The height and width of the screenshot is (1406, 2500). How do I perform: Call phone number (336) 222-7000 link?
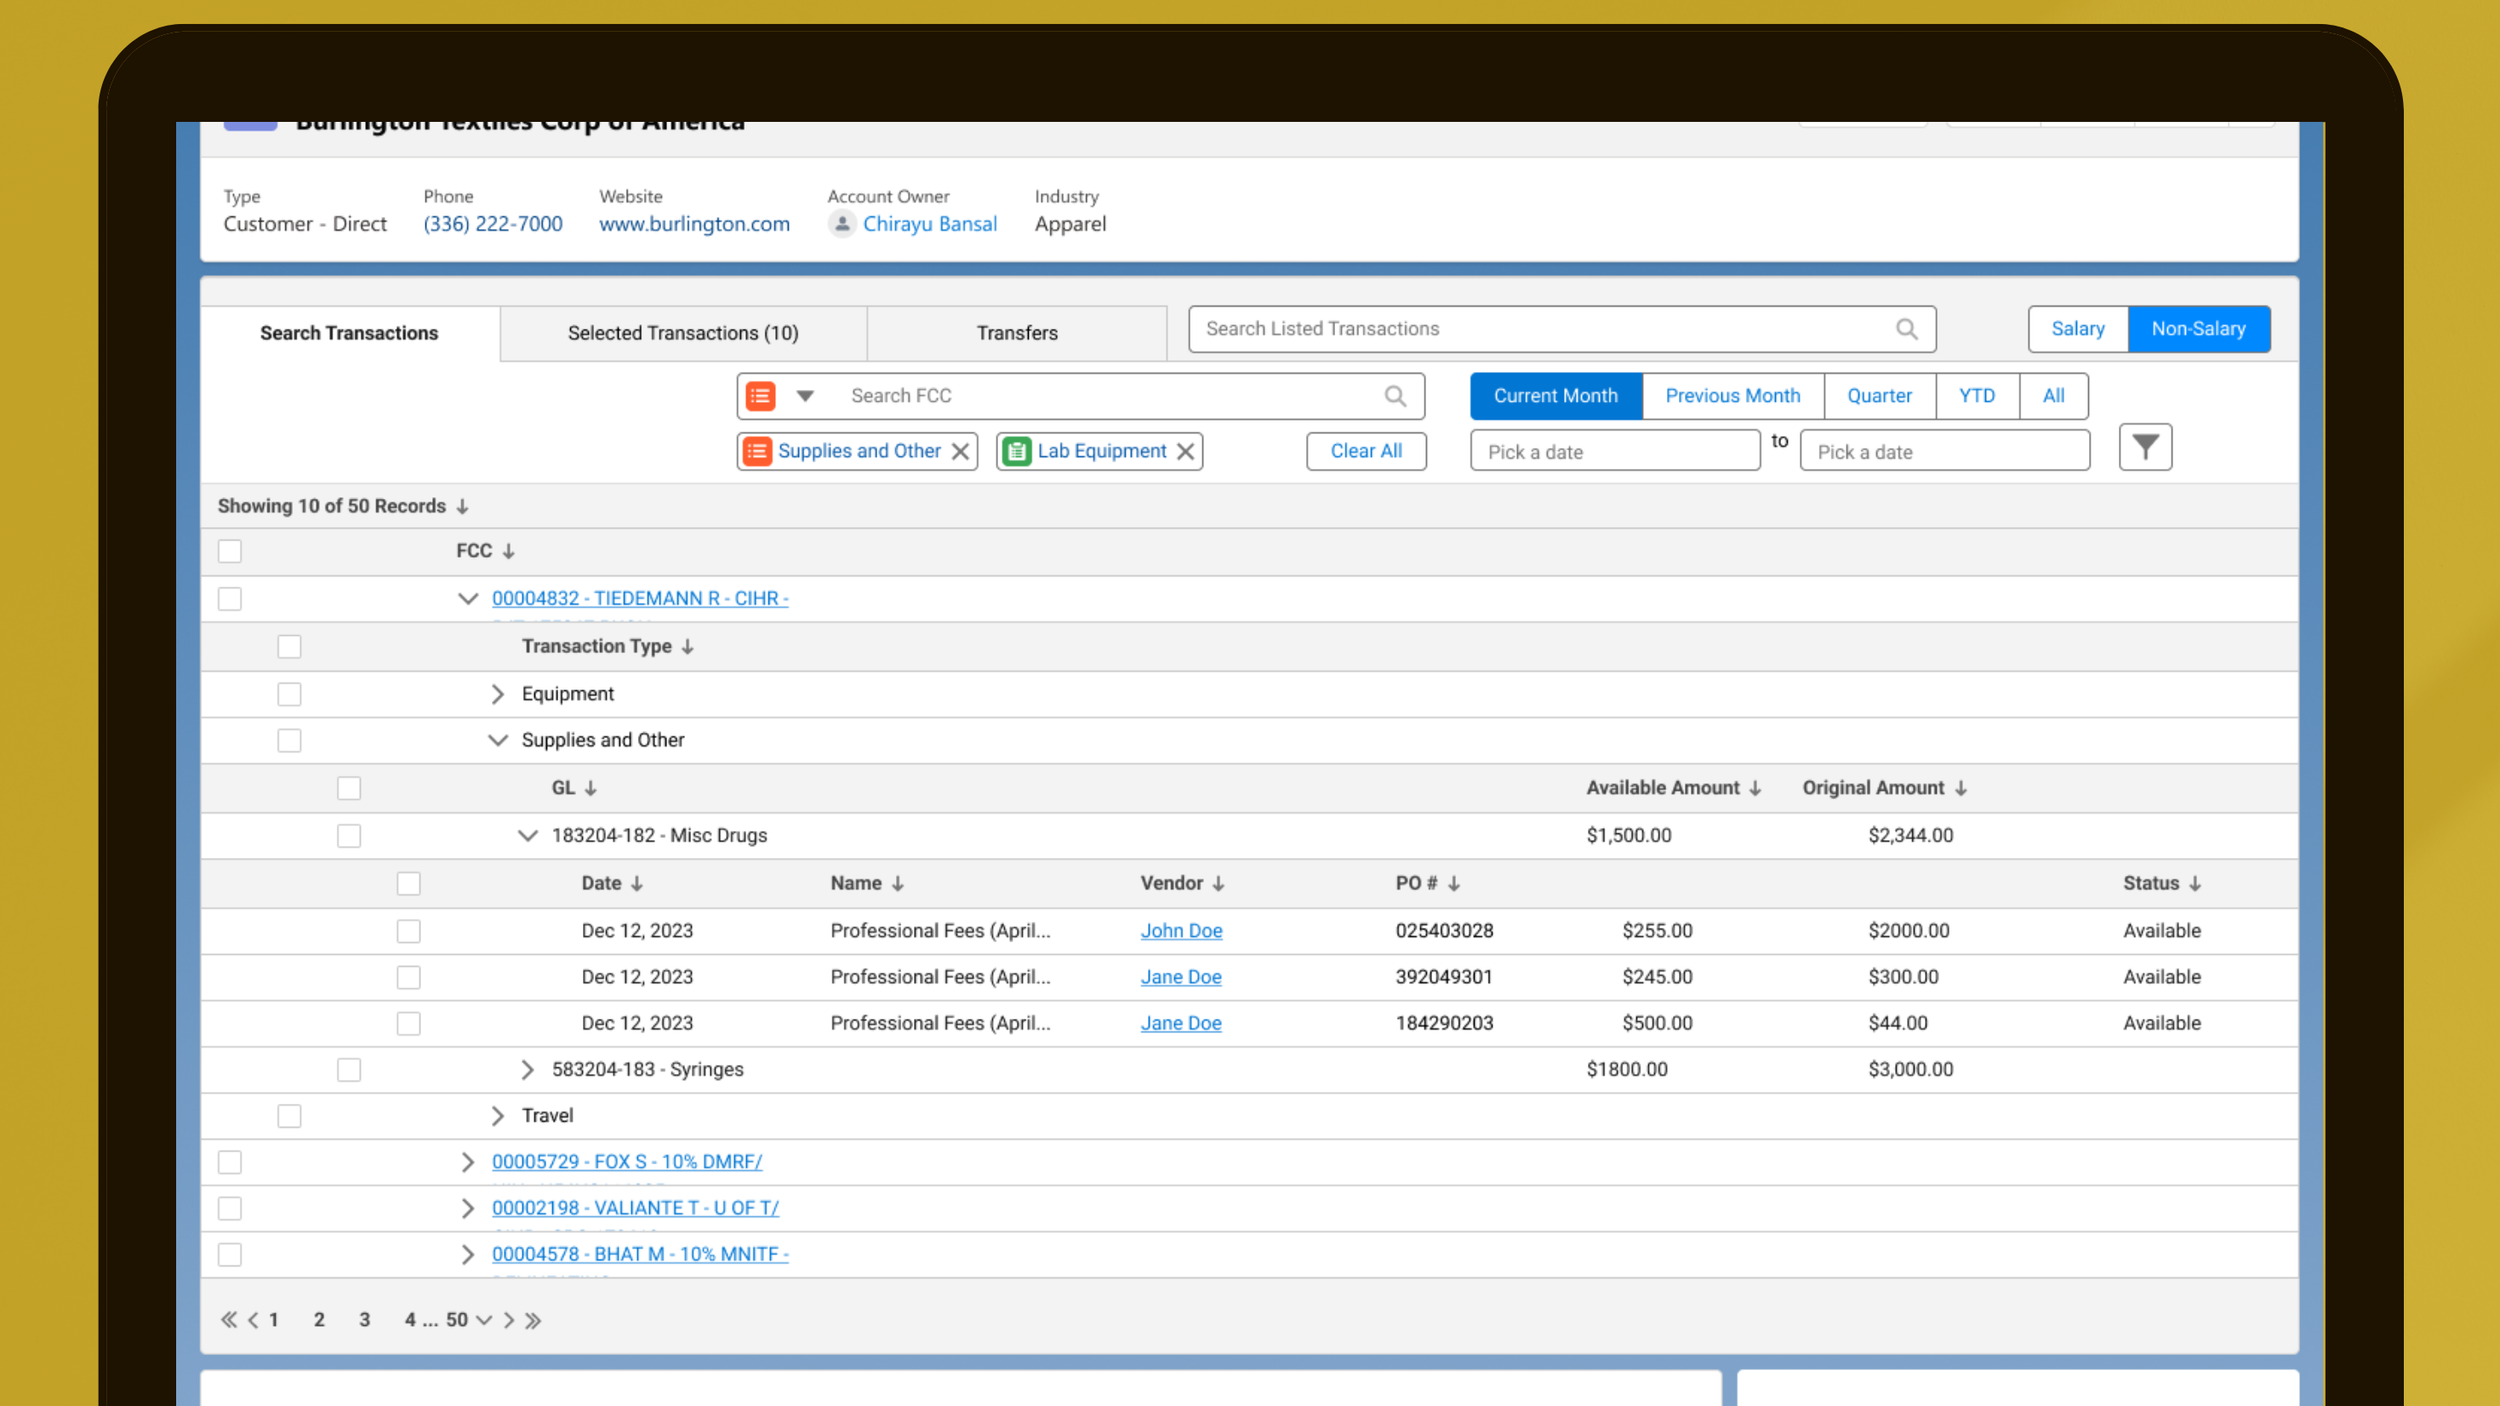(x=493, y=224)
